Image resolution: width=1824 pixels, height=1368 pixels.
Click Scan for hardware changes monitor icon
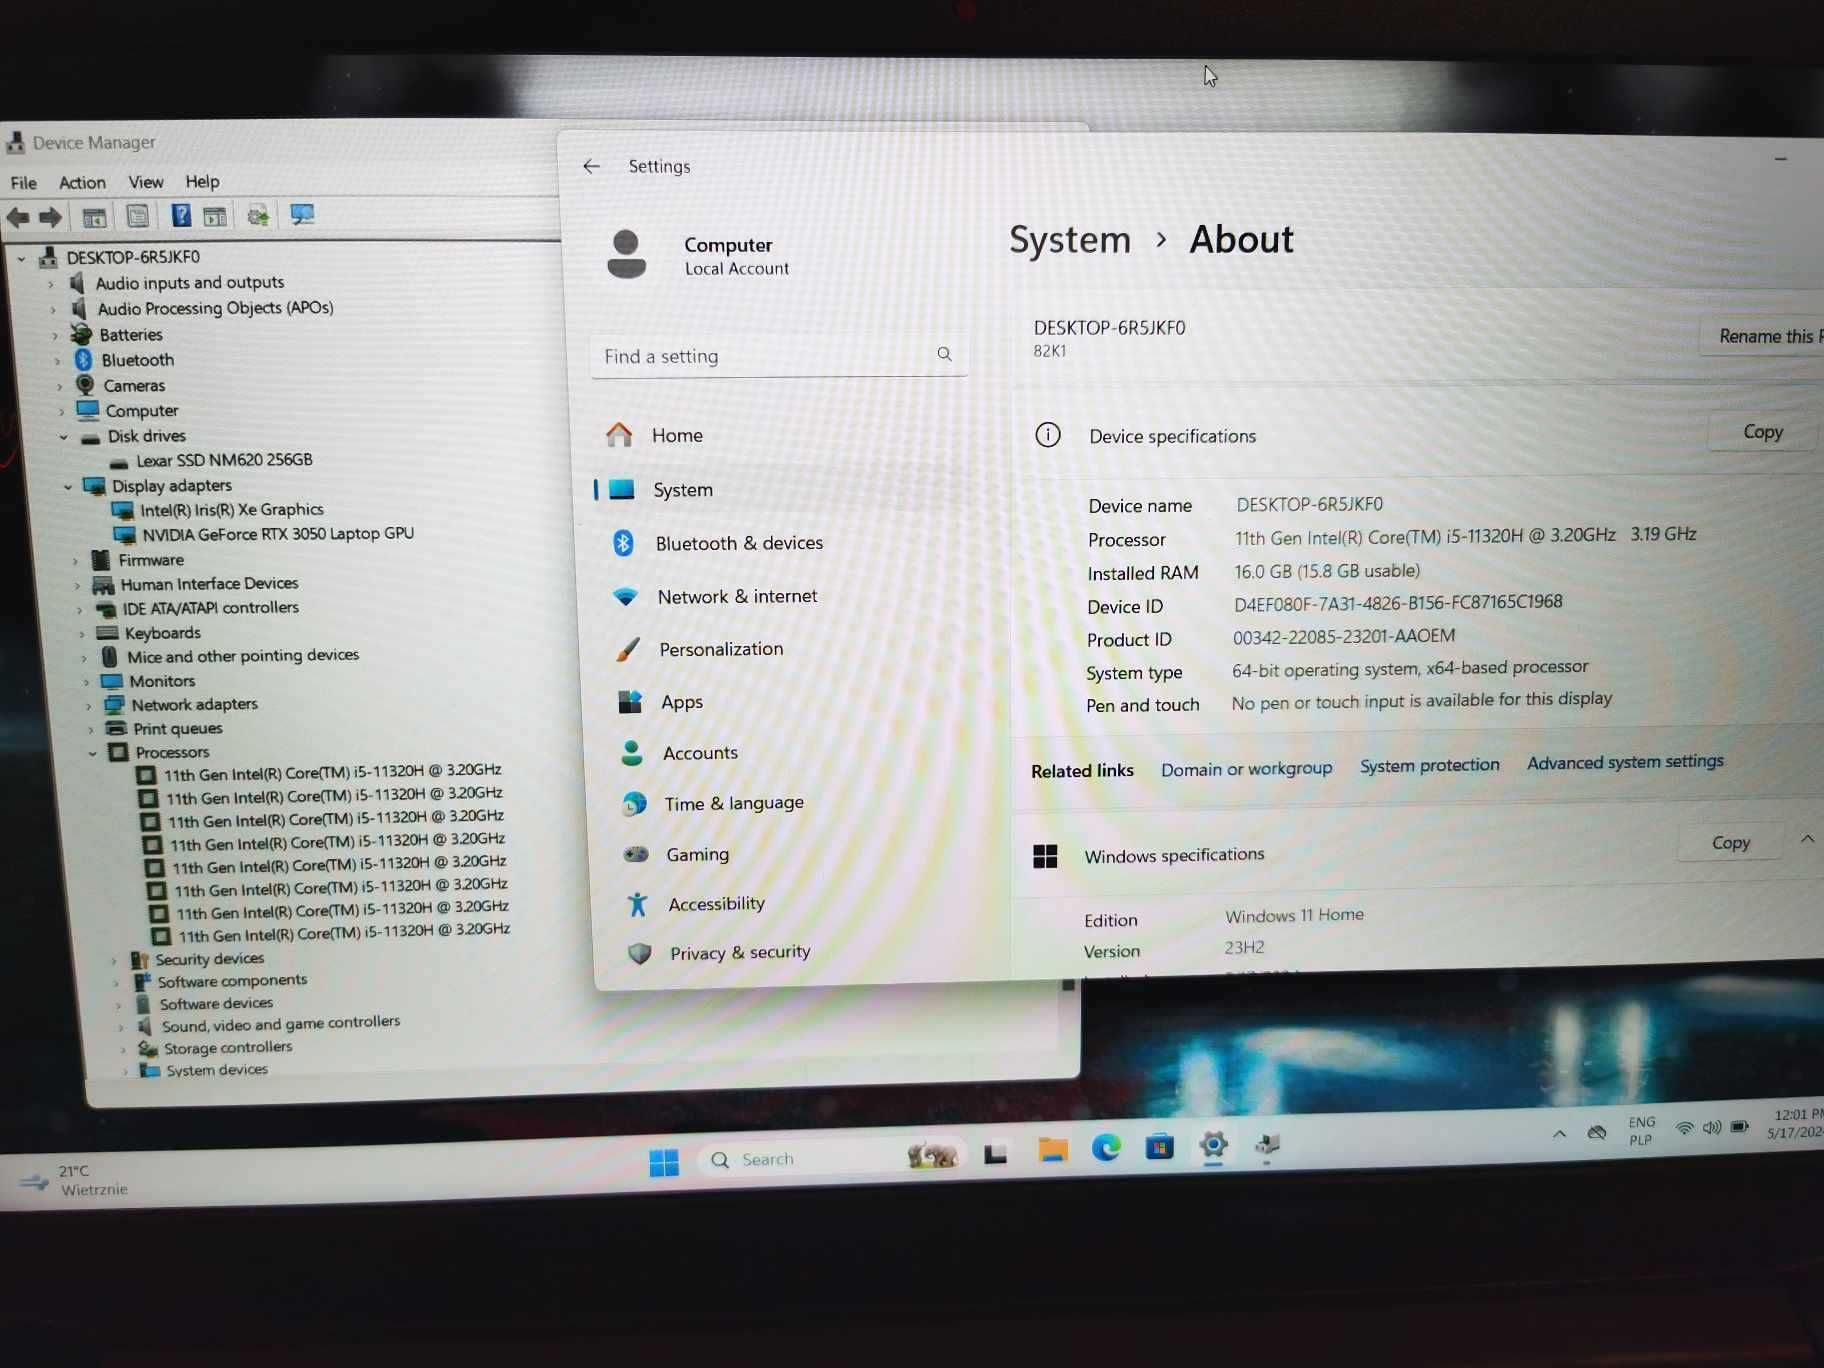pyautogui.click(x=302, y=214)
